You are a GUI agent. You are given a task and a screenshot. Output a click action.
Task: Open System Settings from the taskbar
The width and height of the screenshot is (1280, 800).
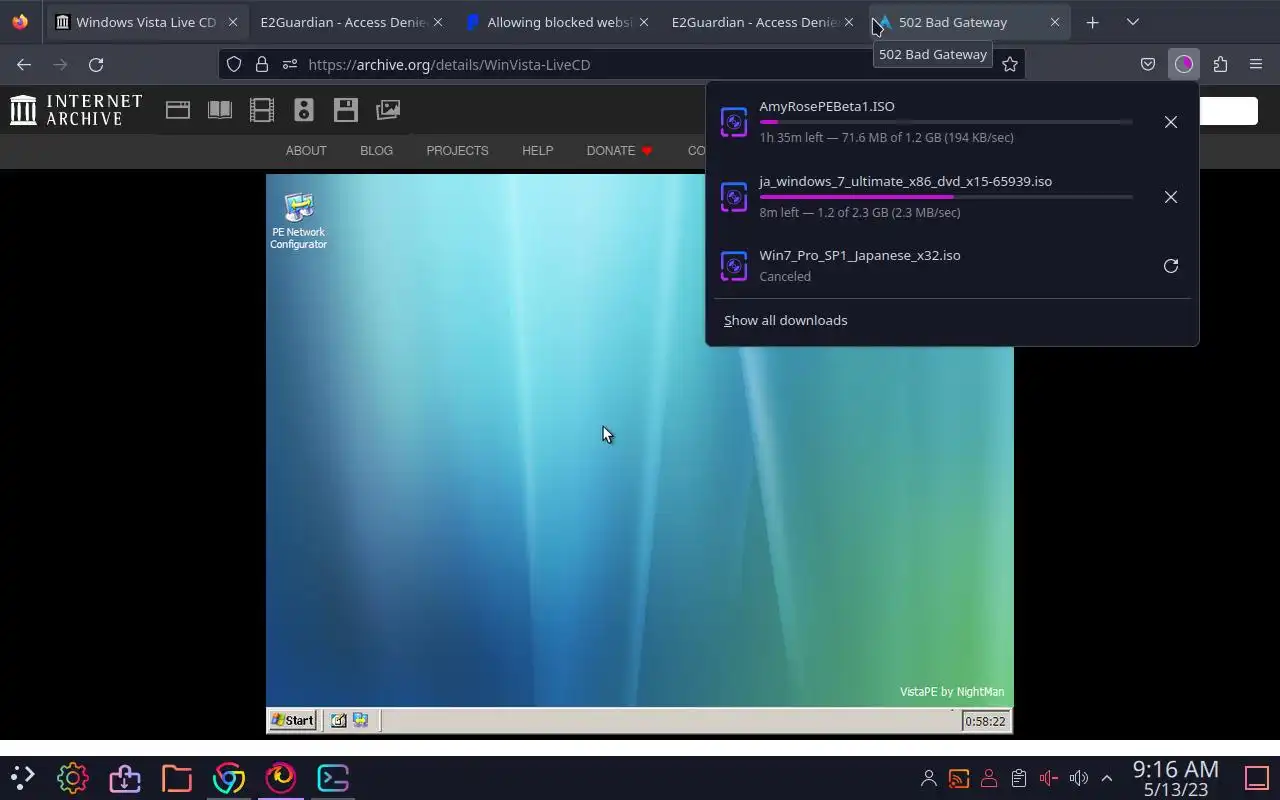coord(73,777)
